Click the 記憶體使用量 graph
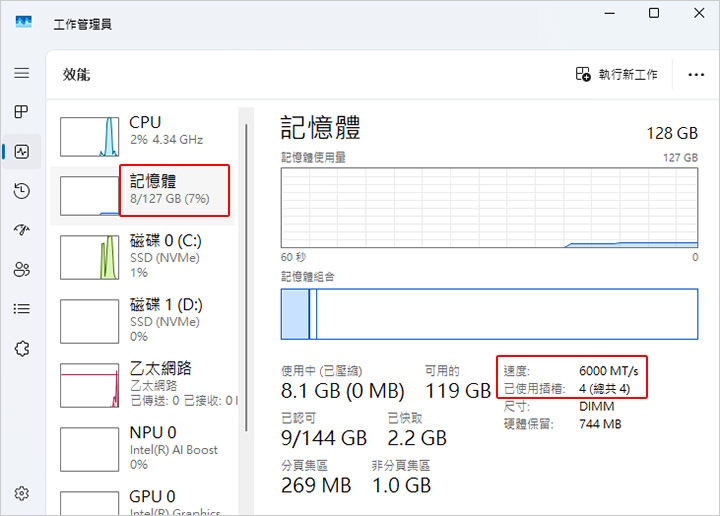 (x=489, y=208)
